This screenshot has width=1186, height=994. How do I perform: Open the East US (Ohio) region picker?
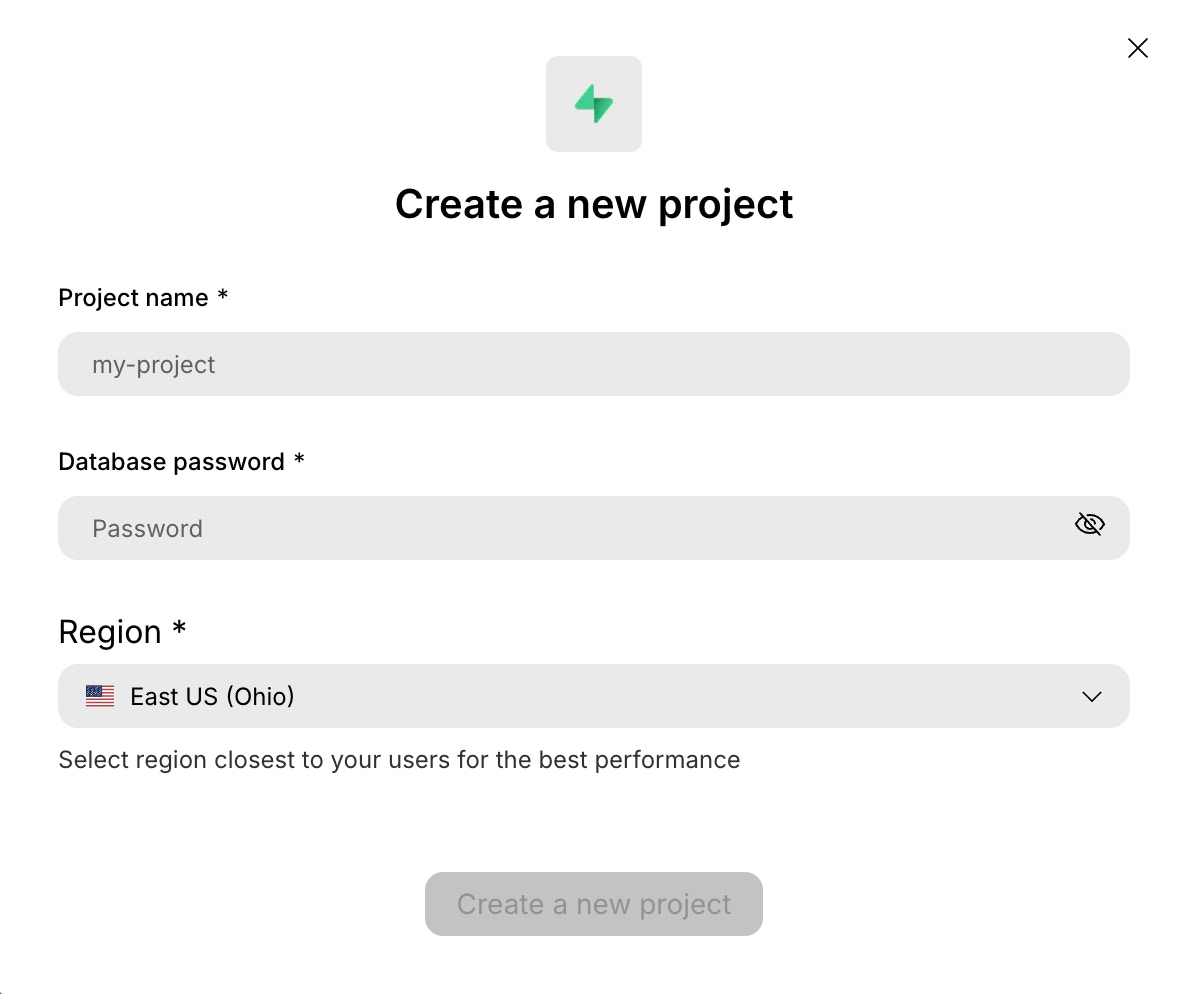[x=594, y=695]
